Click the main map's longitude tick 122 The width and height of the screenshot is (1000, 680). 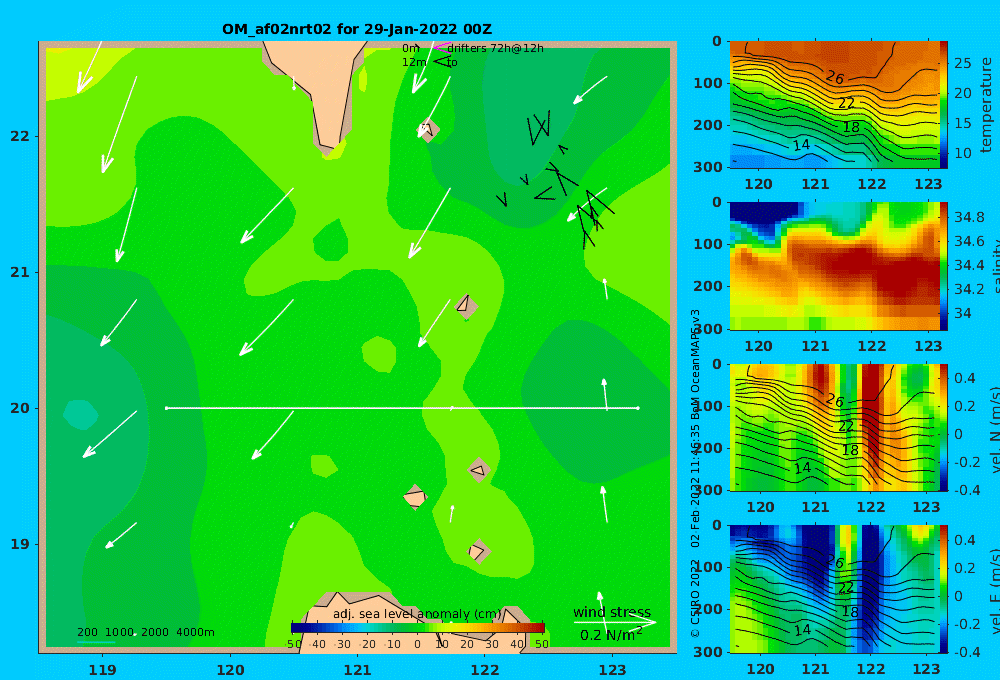[x=485, y=670]
